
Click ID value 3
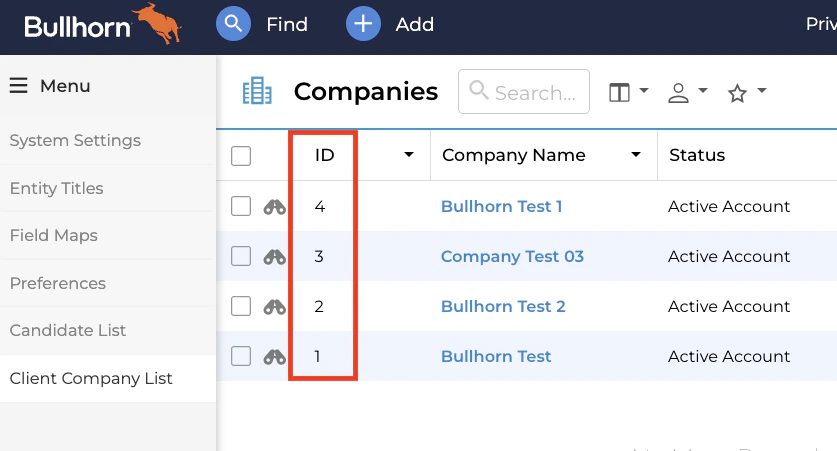[319, 257]
